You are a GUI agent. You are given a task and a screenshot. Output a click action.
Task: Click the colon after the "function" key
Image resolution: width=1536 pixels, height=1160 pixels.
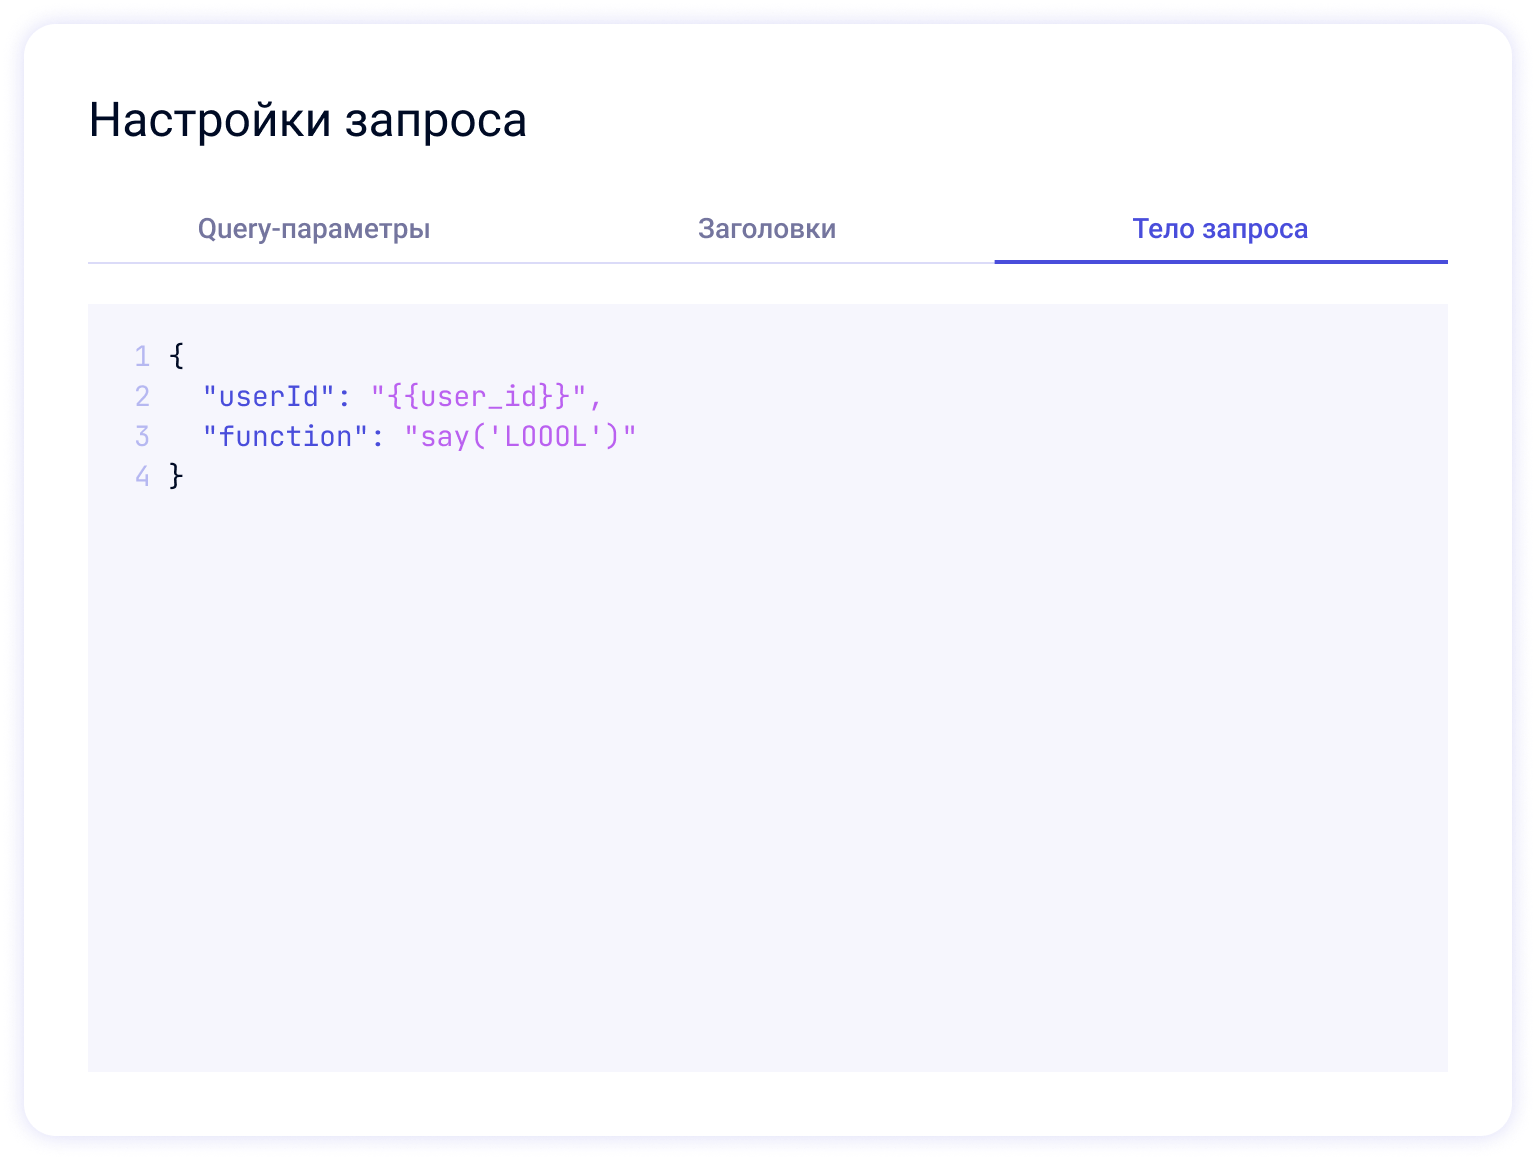click(x=378, y=438)
